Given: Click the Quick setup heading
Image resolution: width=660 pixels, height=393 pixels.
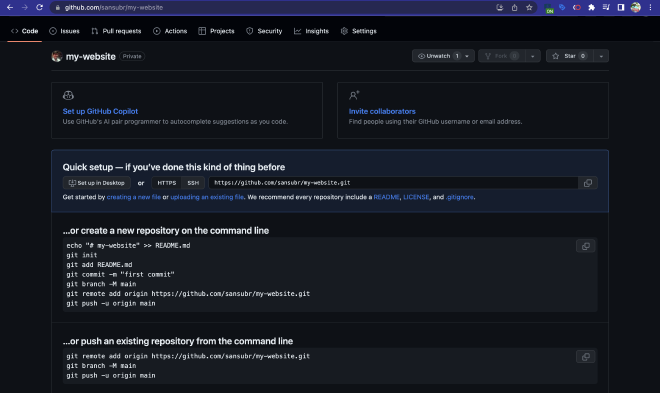Looking at the screenshot, I should point(174,167).
